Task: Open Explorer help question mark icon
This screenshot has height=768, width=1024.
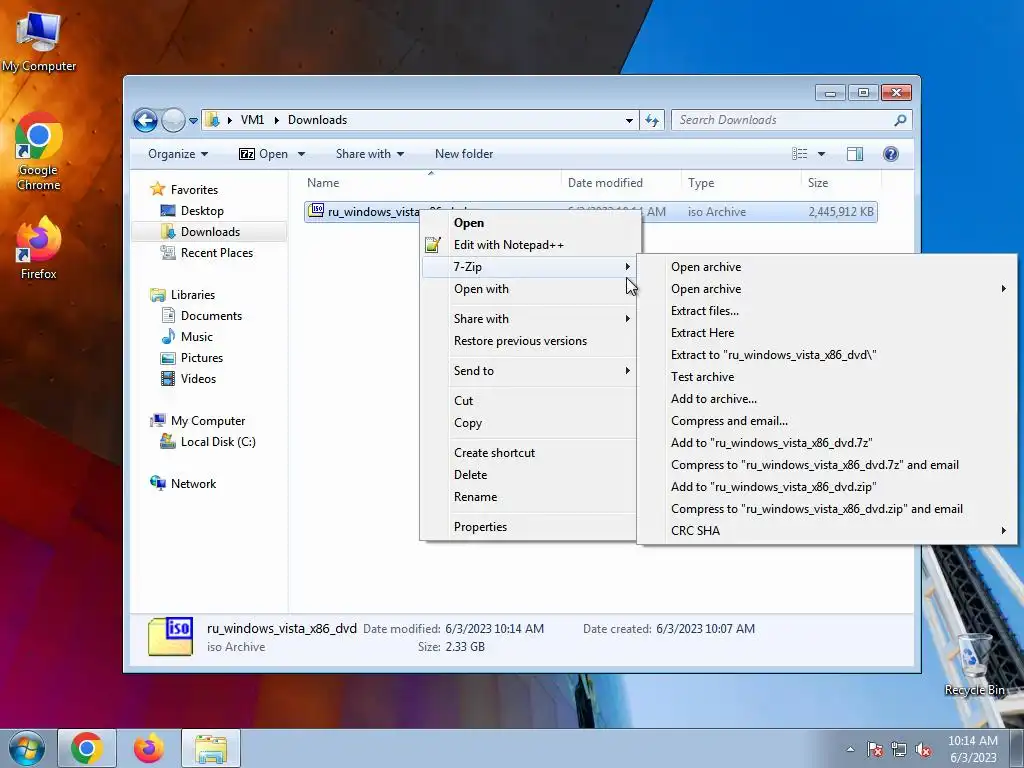Action: (x=890, y=153)
